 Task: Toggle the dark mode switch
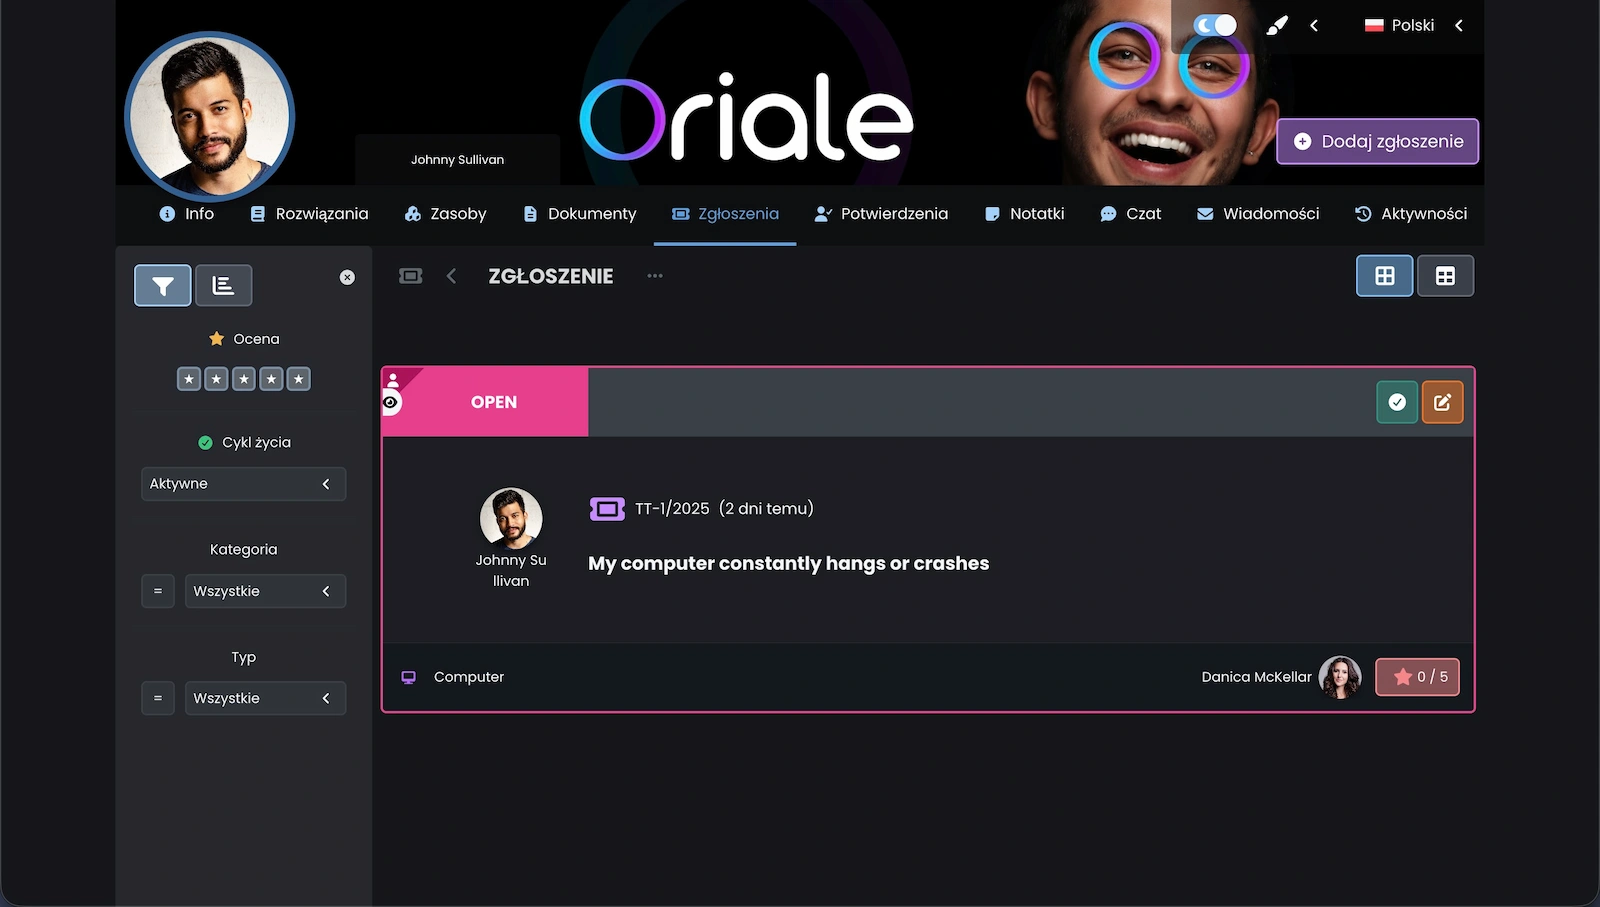click(1215, 26)
